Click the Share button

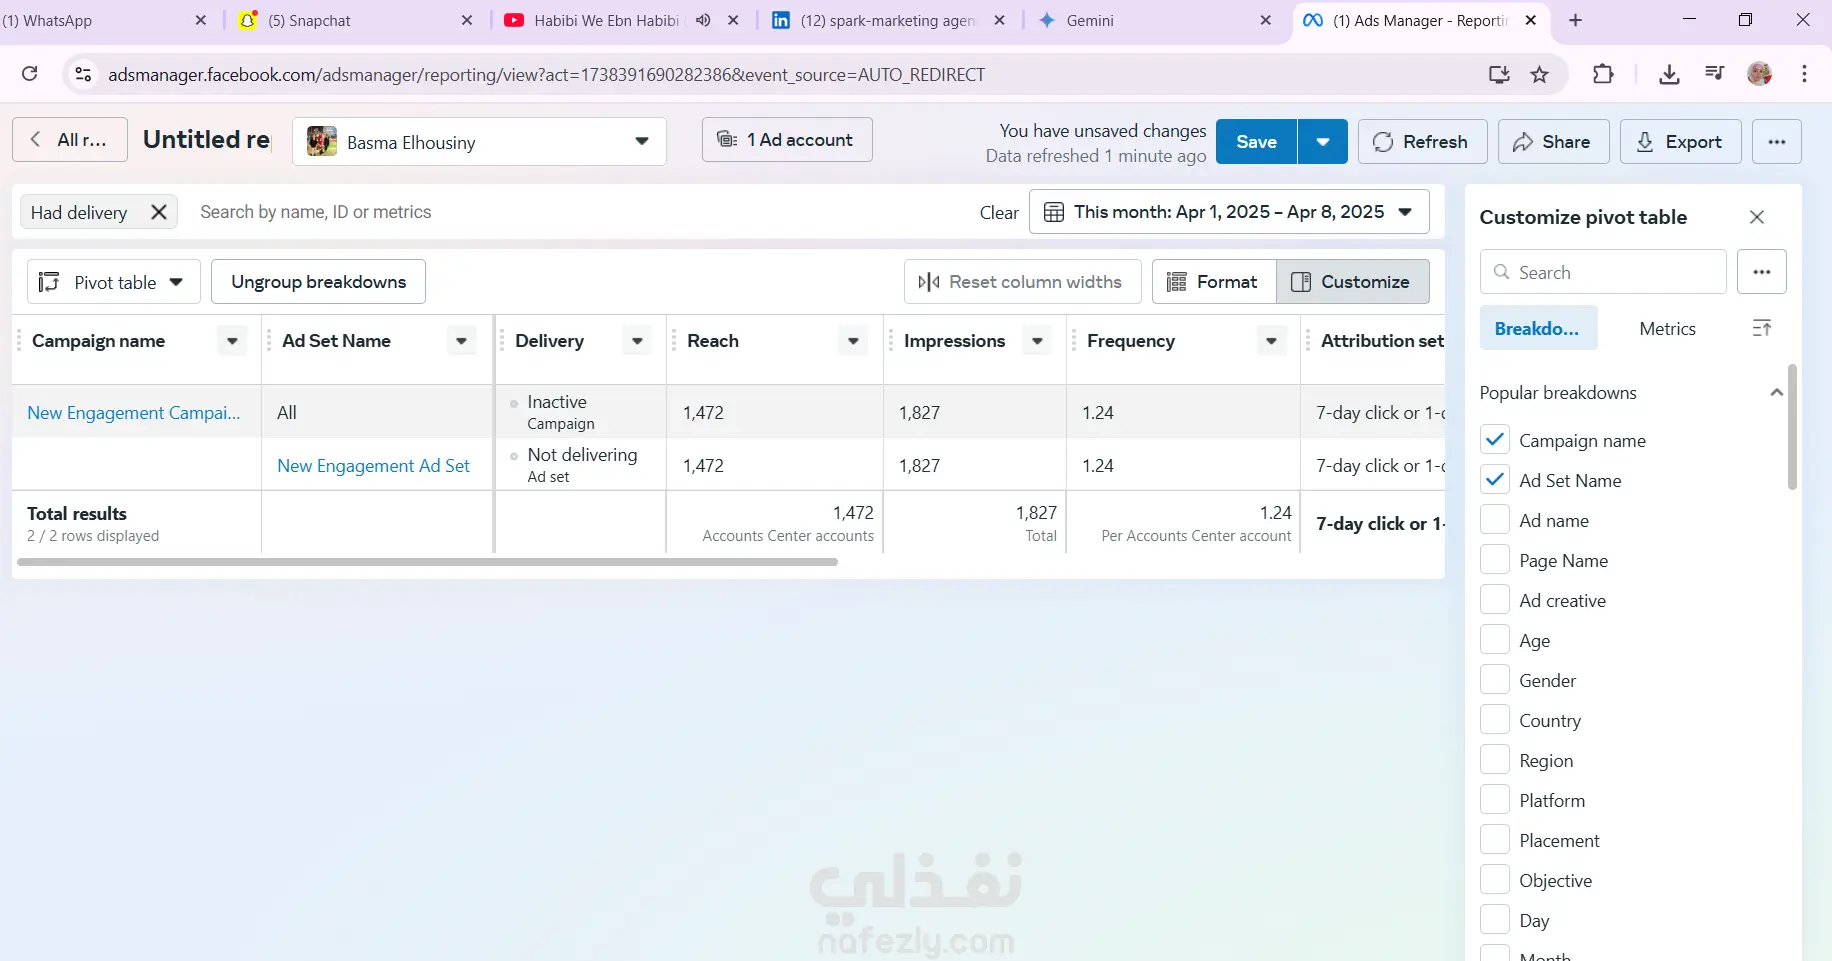(1553, 142)
